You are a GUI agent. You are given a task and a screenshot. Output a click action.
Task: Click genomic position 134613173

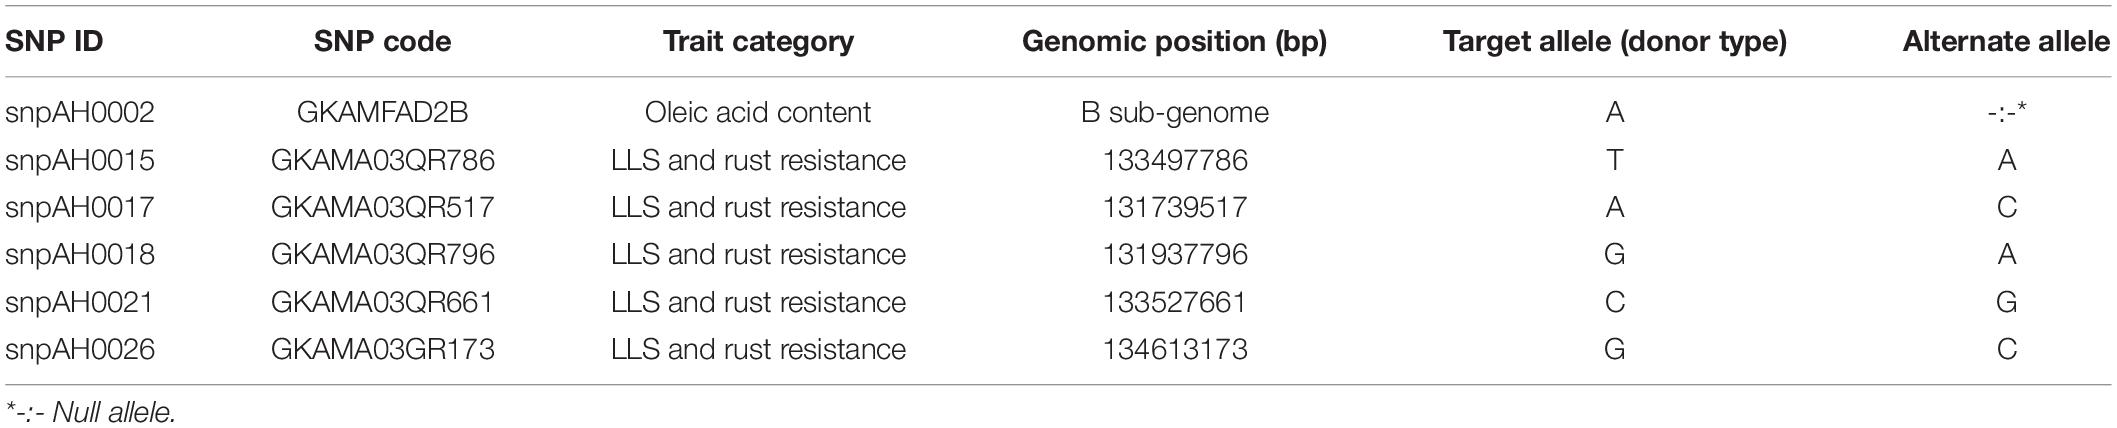(1175, 349)
